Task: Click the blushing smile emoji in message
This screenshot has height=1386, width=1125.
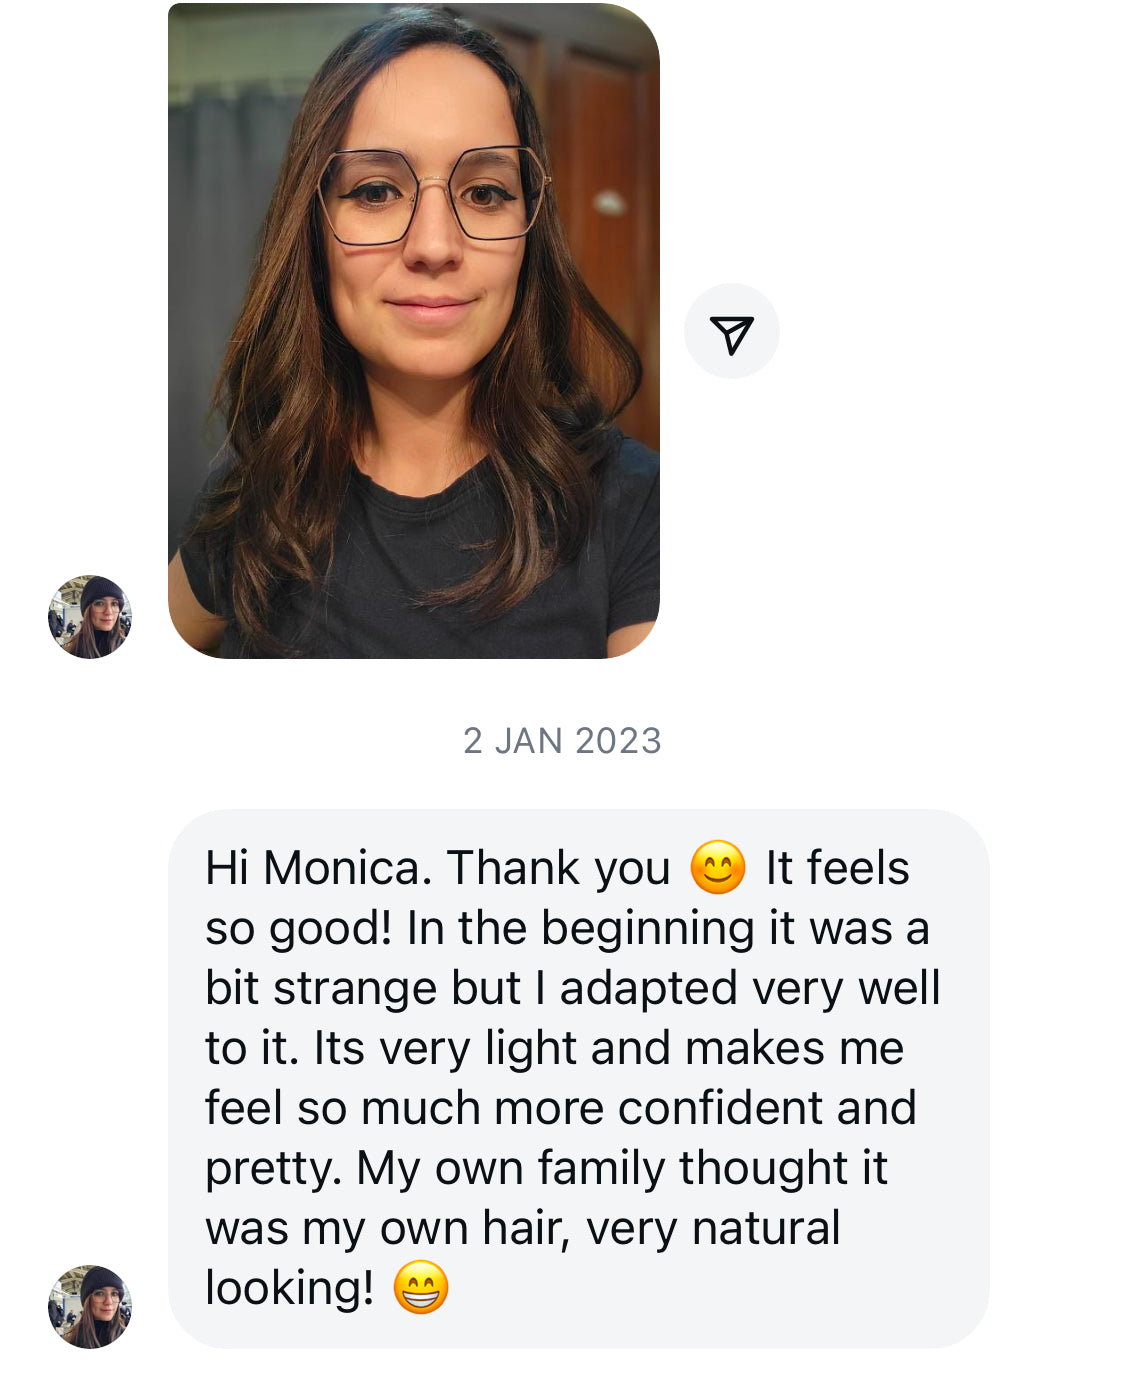Action: (718, 867)
